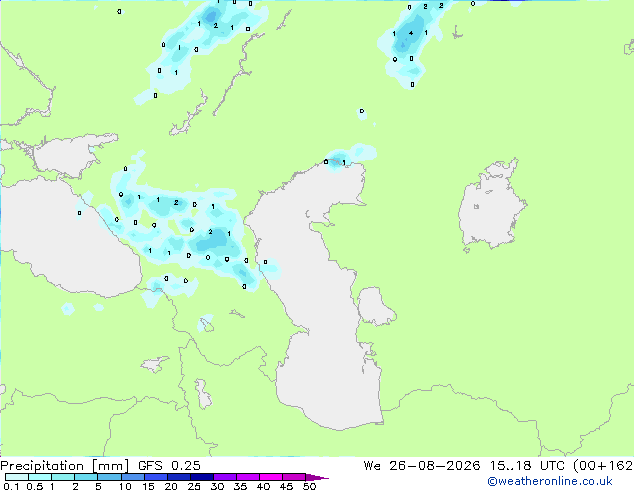Pick the 0.5–1 mm legend swatch
The width and height of the screenshot is (634, 490).
(x=40, y=477)
